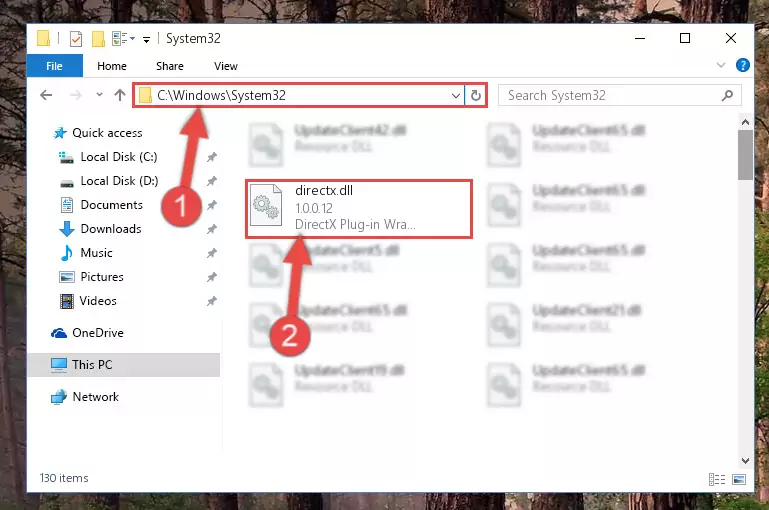Click the Downloads blue arrow icon
The image size is (769, 510).
(x=67, y=229)
